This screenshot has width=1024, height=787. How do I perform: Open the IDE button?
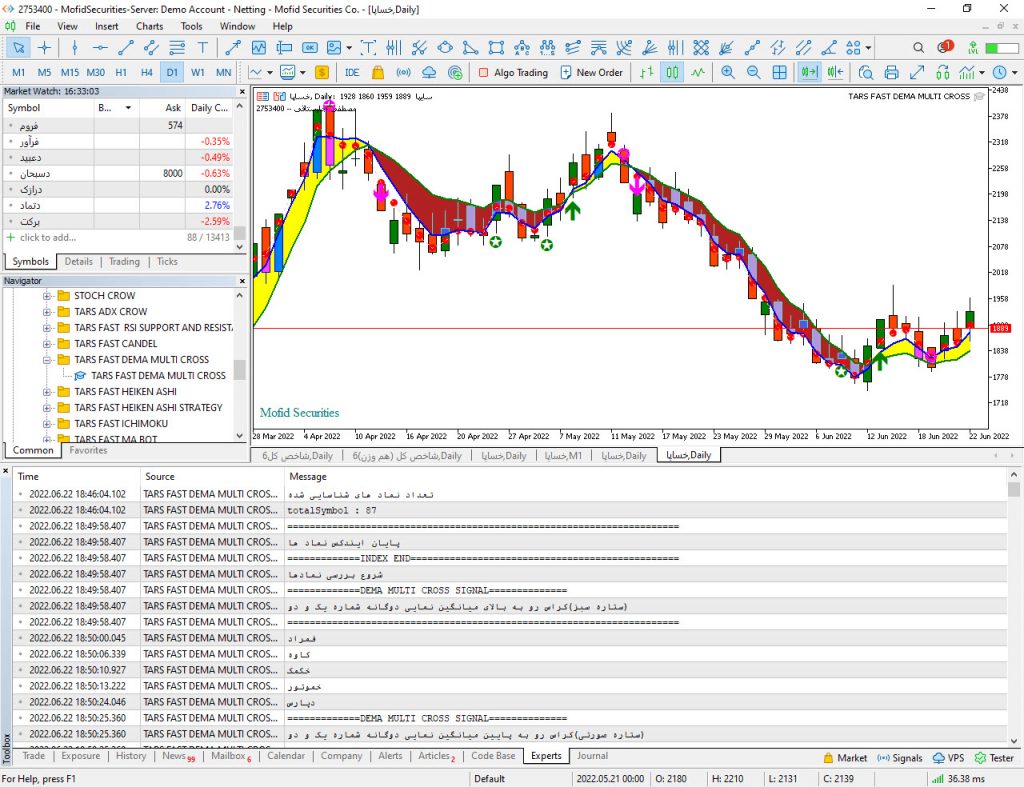tap(352, 72)
